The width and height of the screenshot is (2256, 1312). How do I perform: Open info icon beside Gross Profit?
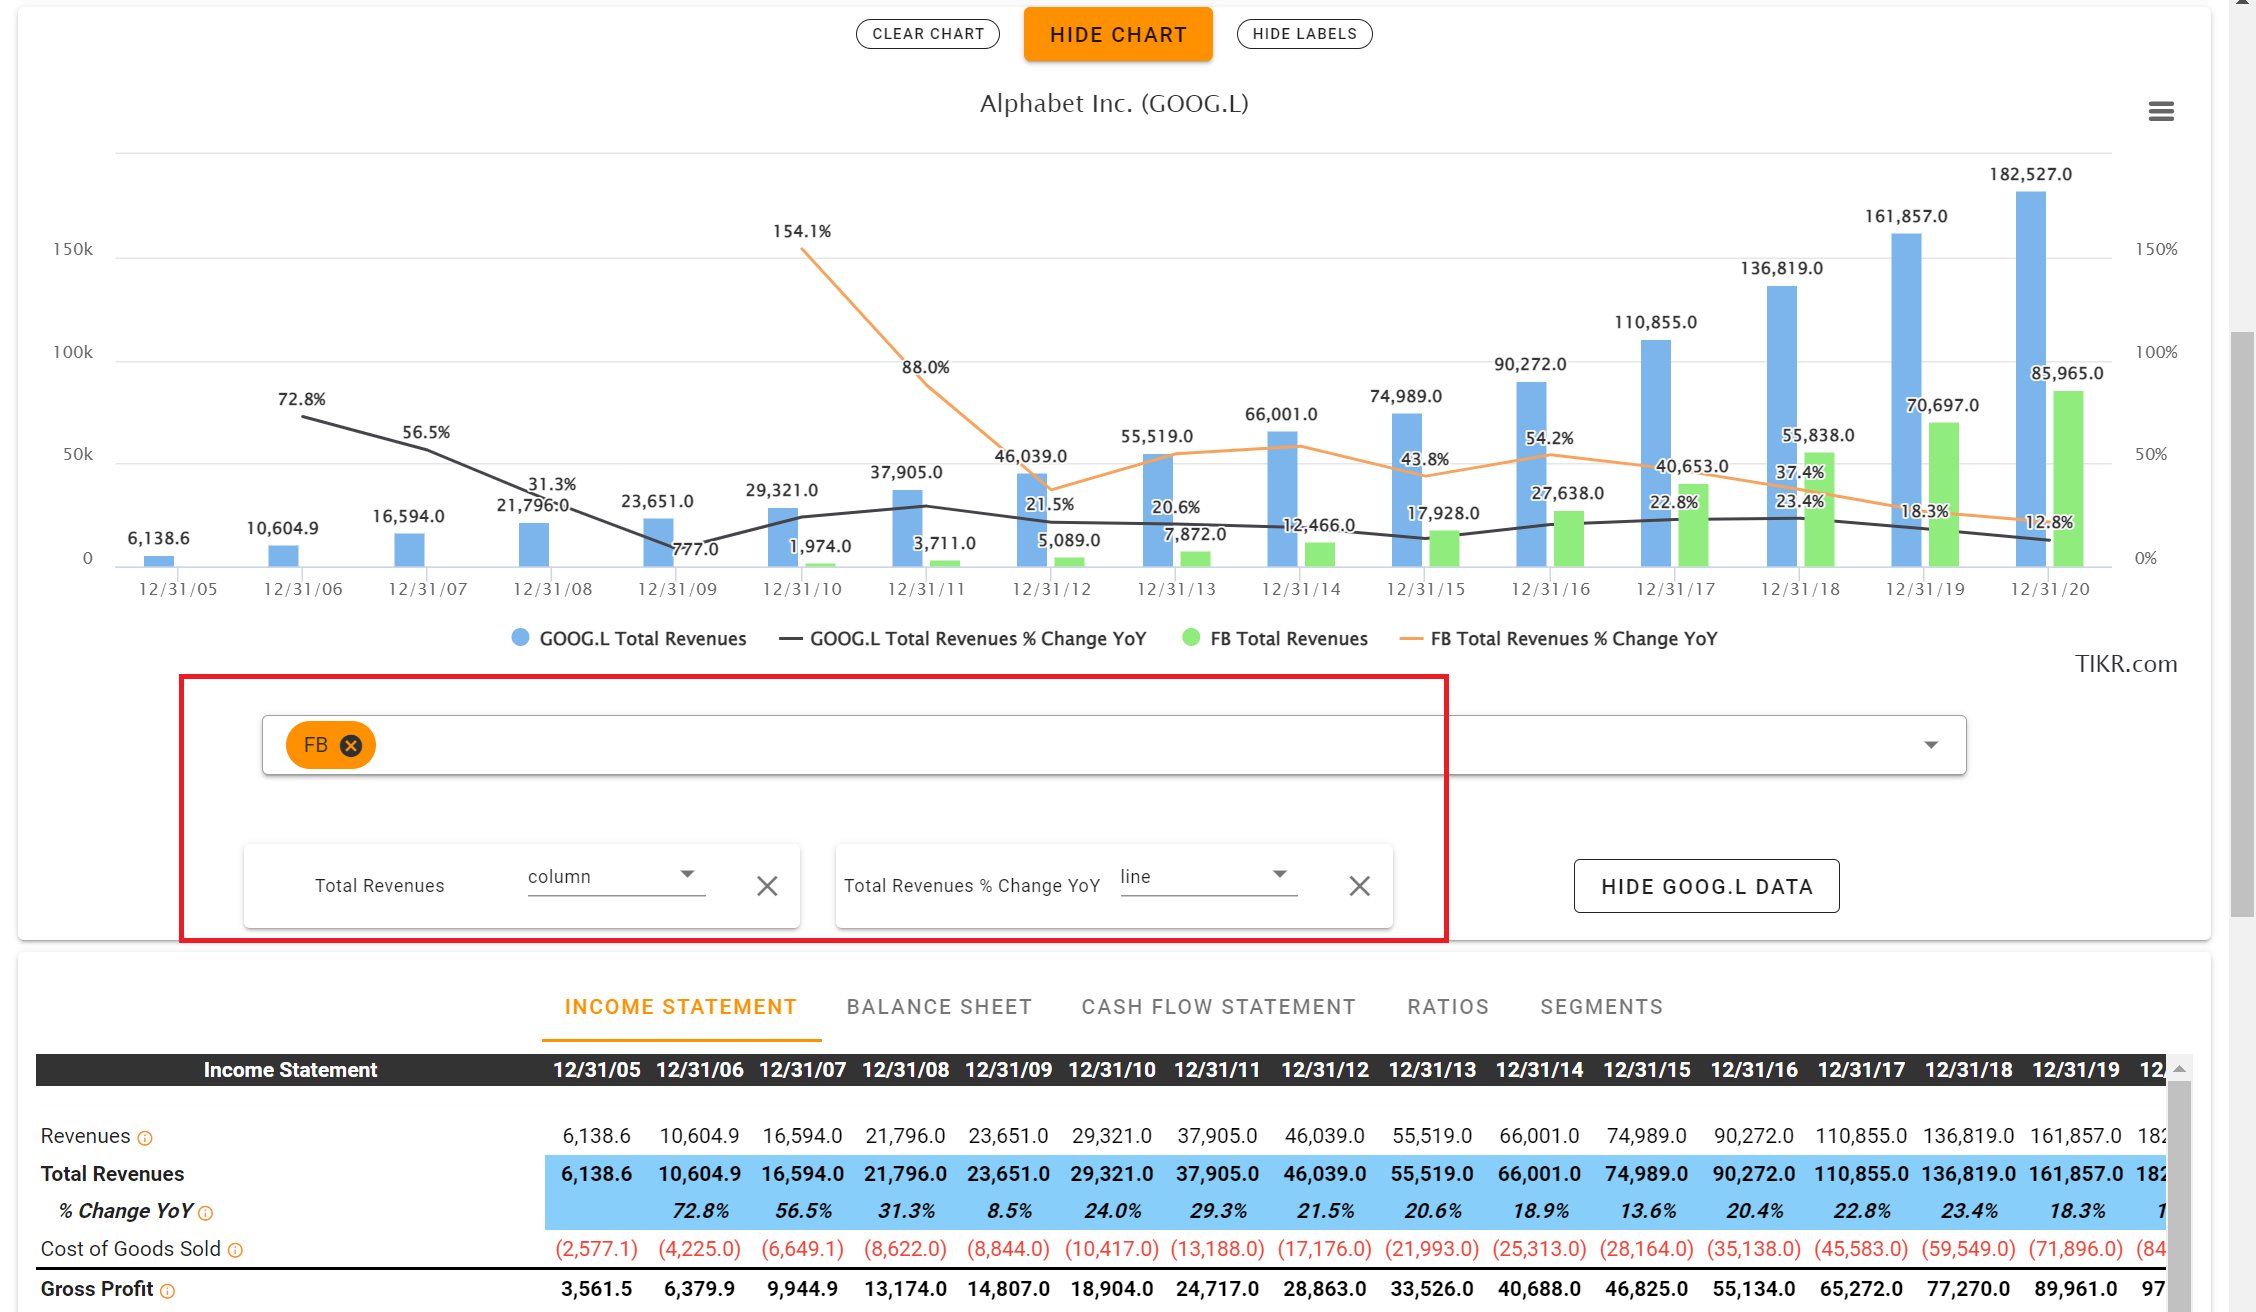pos(167,1291)
